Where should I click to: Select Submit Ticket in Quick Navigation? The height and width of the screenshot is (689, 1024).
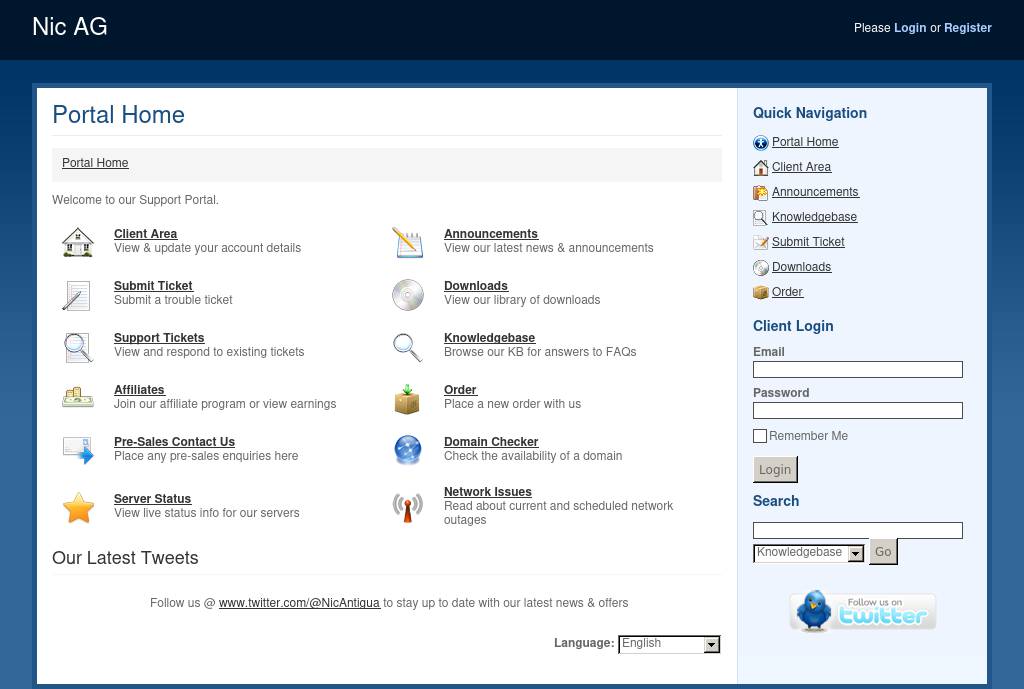[x=808, y=242]
